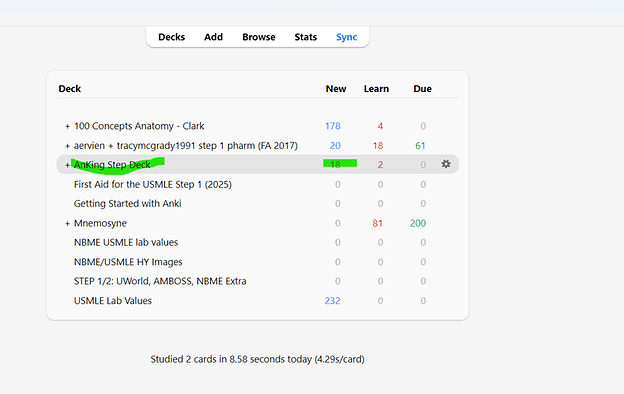Image resolution: width=624 pixels, height=394 pixels.
Task: Open the NBME/USMLE HY Images deck
Action: [x=128, y=262]
